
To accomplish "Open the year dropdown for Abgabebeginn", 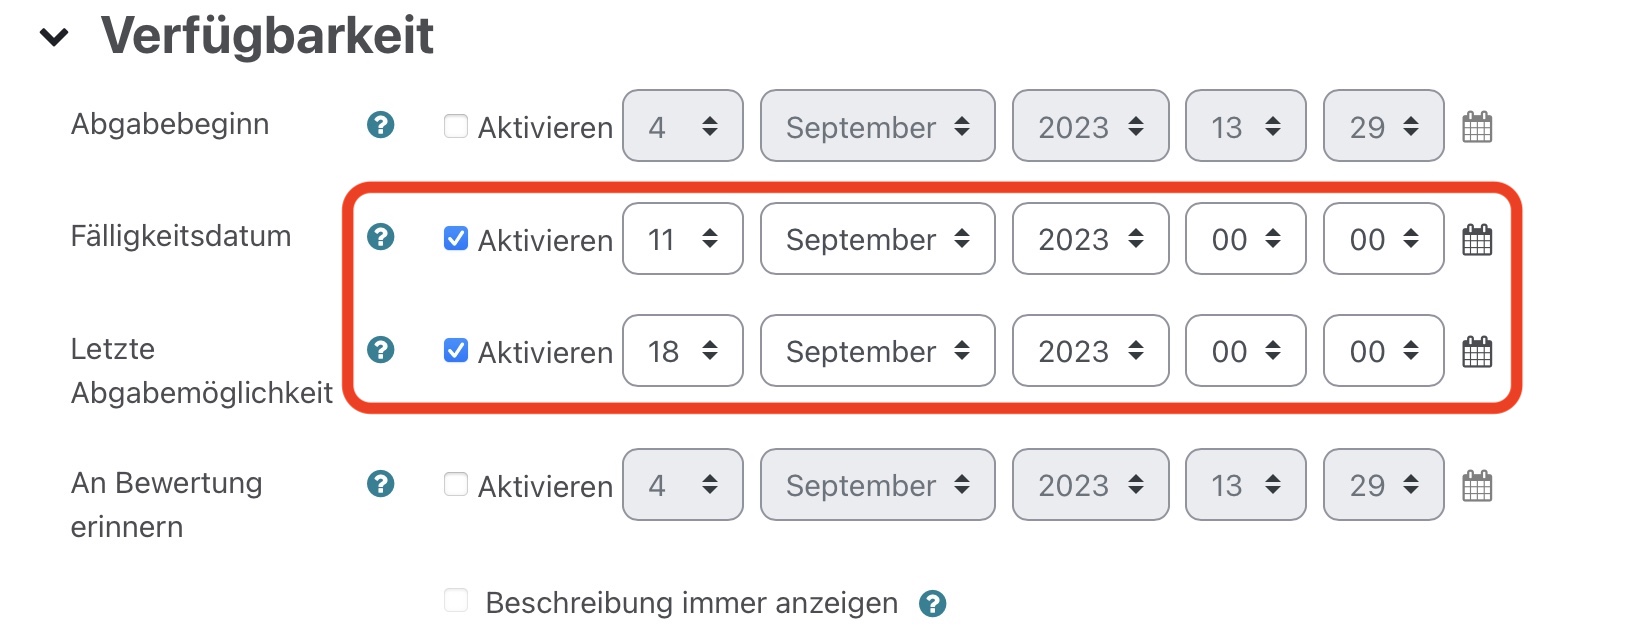I will (x=1090, y=126).
